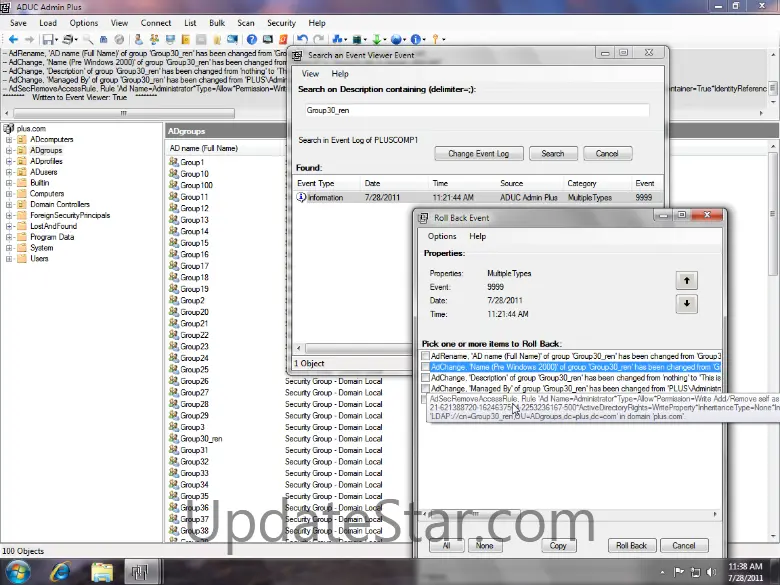This screenshot has width=780, height=585.
Task: Click the Change Event Log button
Action: 479,154
